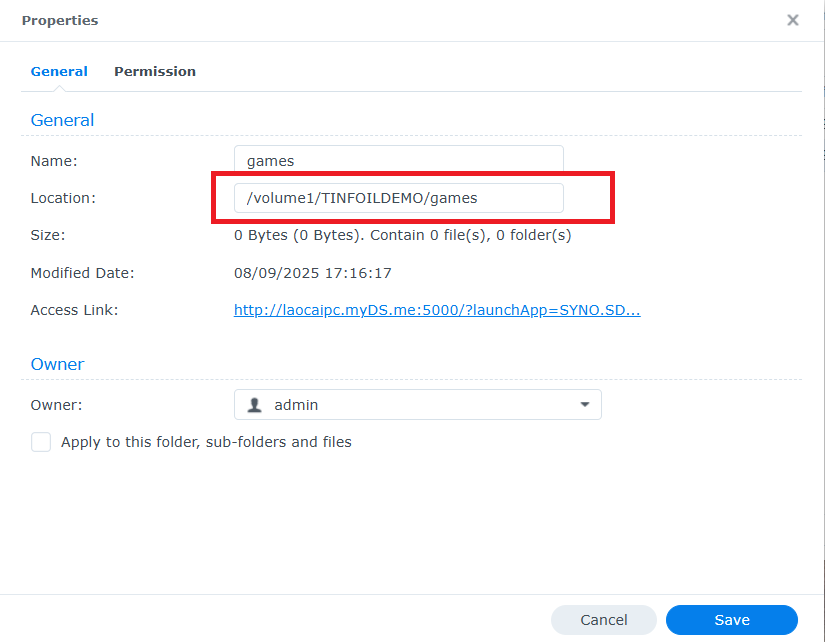The height and width of the screenshot is (643, 825).
Task: Switch to the Permission tab
Action: pos(155,72)
